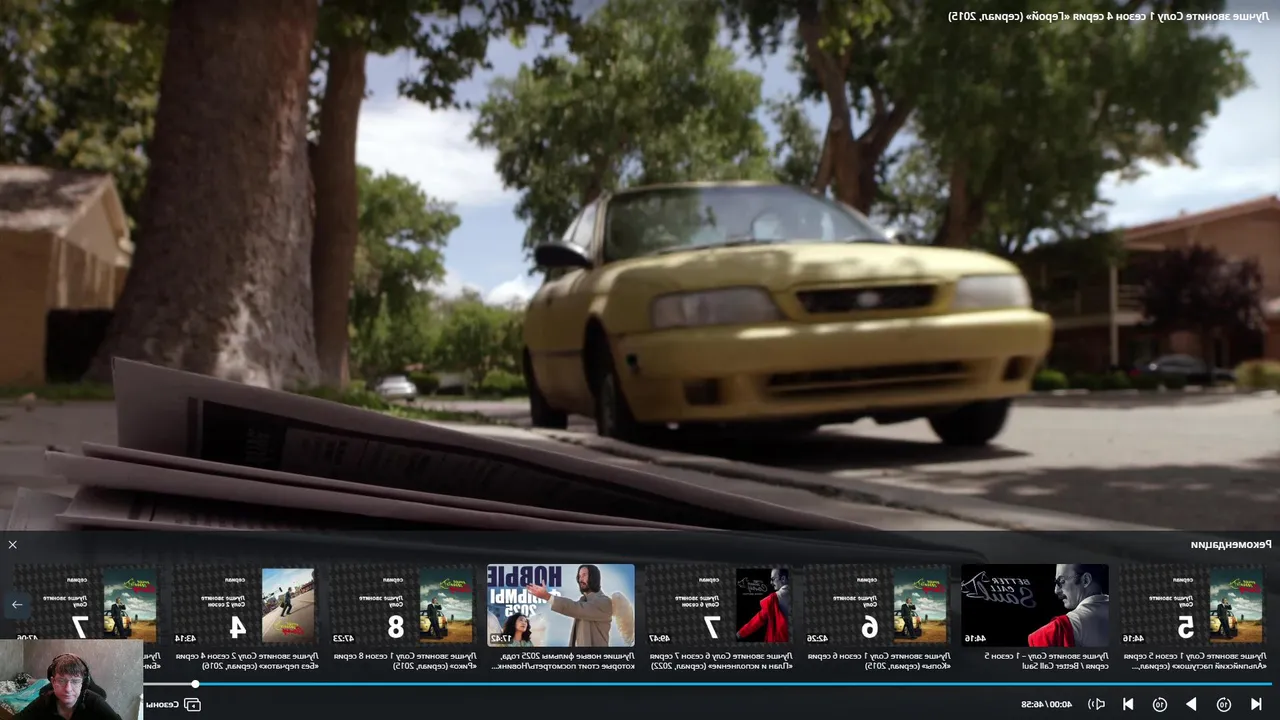This screenshot has height=720, width=1280.
Task: Click the volume speaker icon
Action: [x=1097, y=704]
